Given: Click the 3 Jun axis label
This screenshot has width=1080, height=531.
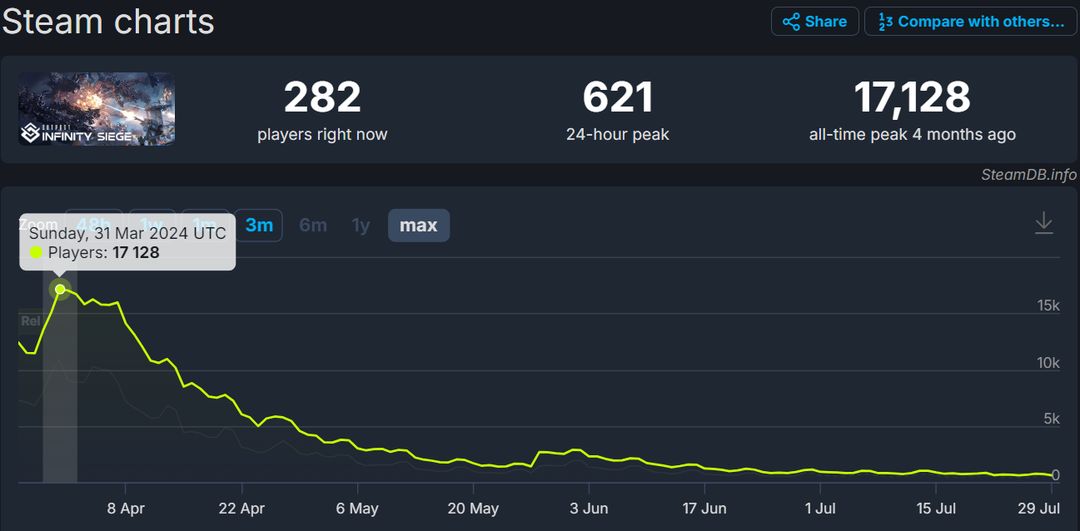Looking at the screenshot, I should (x=589, y=509).
